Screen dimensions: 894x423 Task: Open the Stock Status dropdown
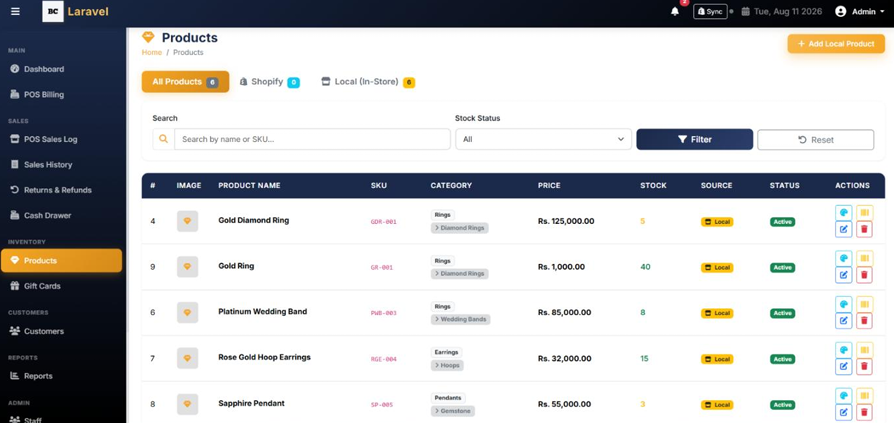pos(543,139)
